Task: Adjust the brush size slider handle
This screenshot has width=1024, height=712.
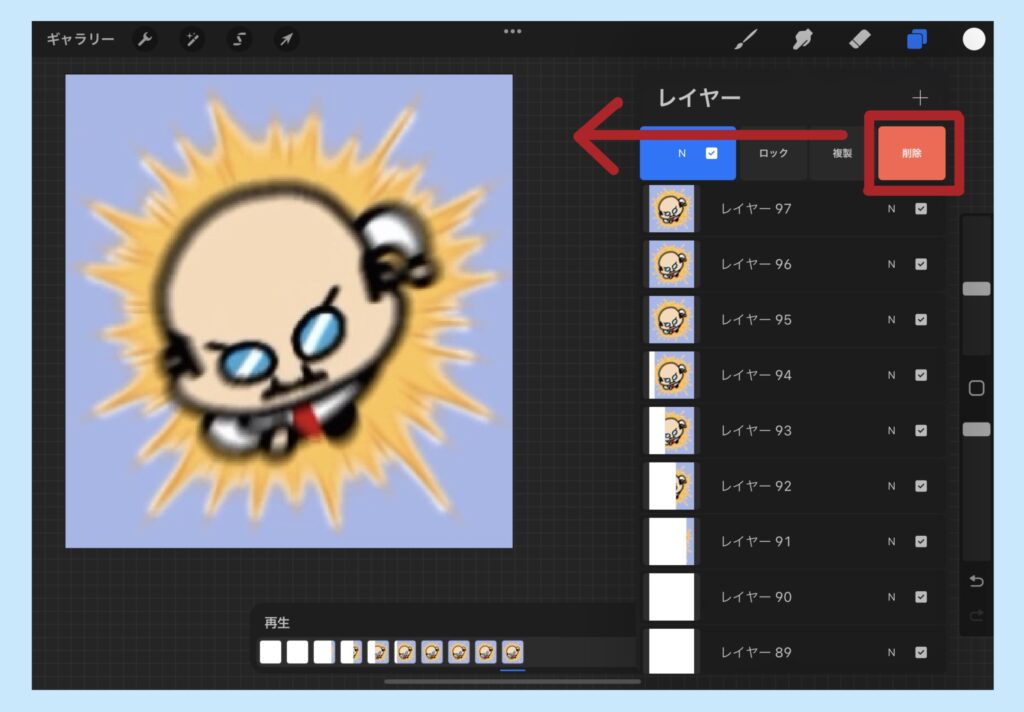Action: [x=976, y=289]
